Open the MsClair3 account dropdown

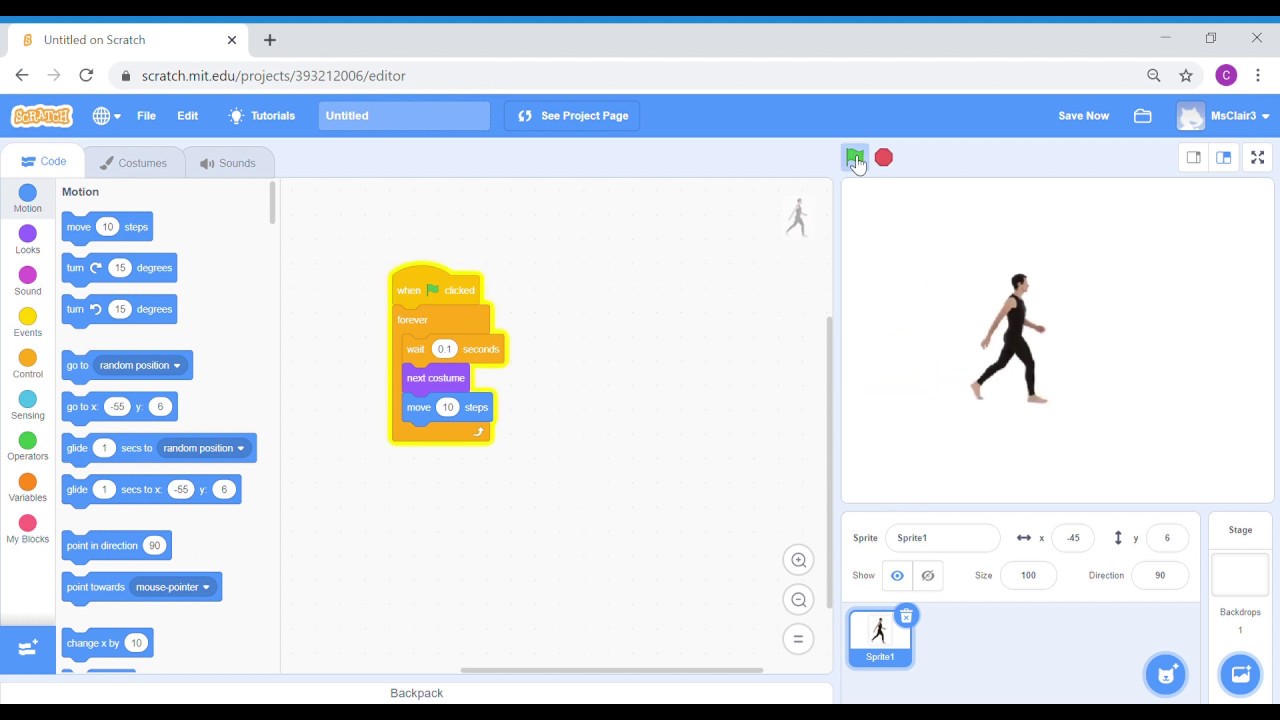click(x=1223, y=116)
